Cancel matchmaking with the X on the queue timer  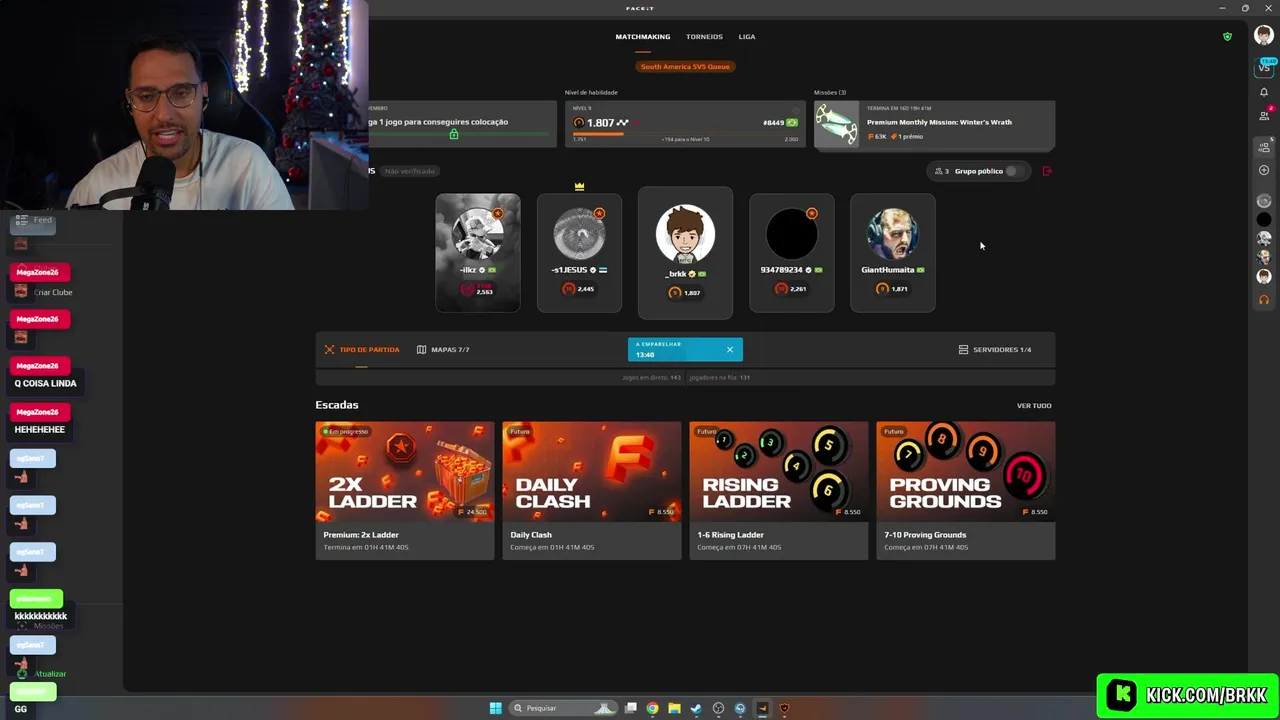730,350
